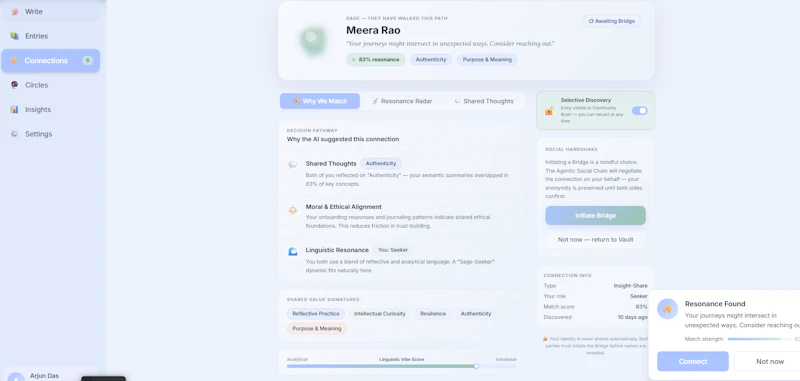This screenshot has width=800, height=381.
Task: Select Authenticity chip in Shared Value Signatures
Action: click(476, 314)
